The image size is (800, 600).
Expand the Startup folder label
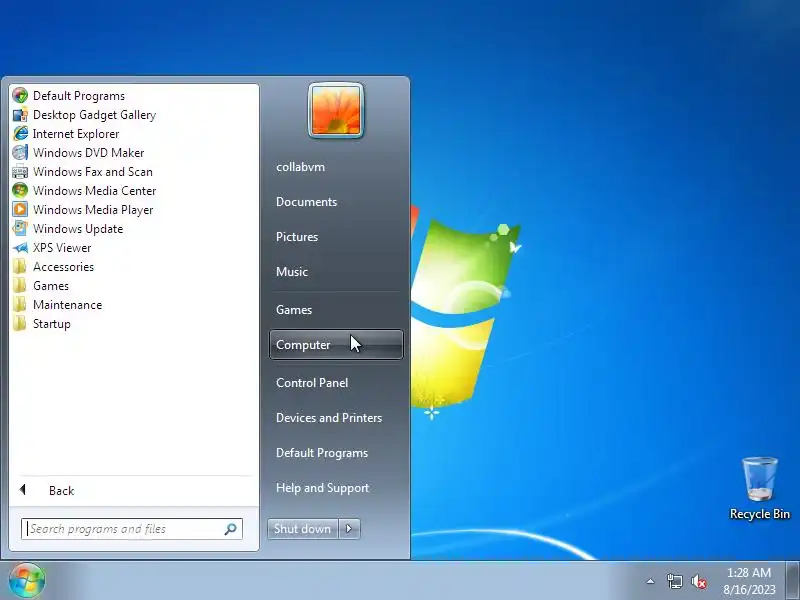(52, 324)
